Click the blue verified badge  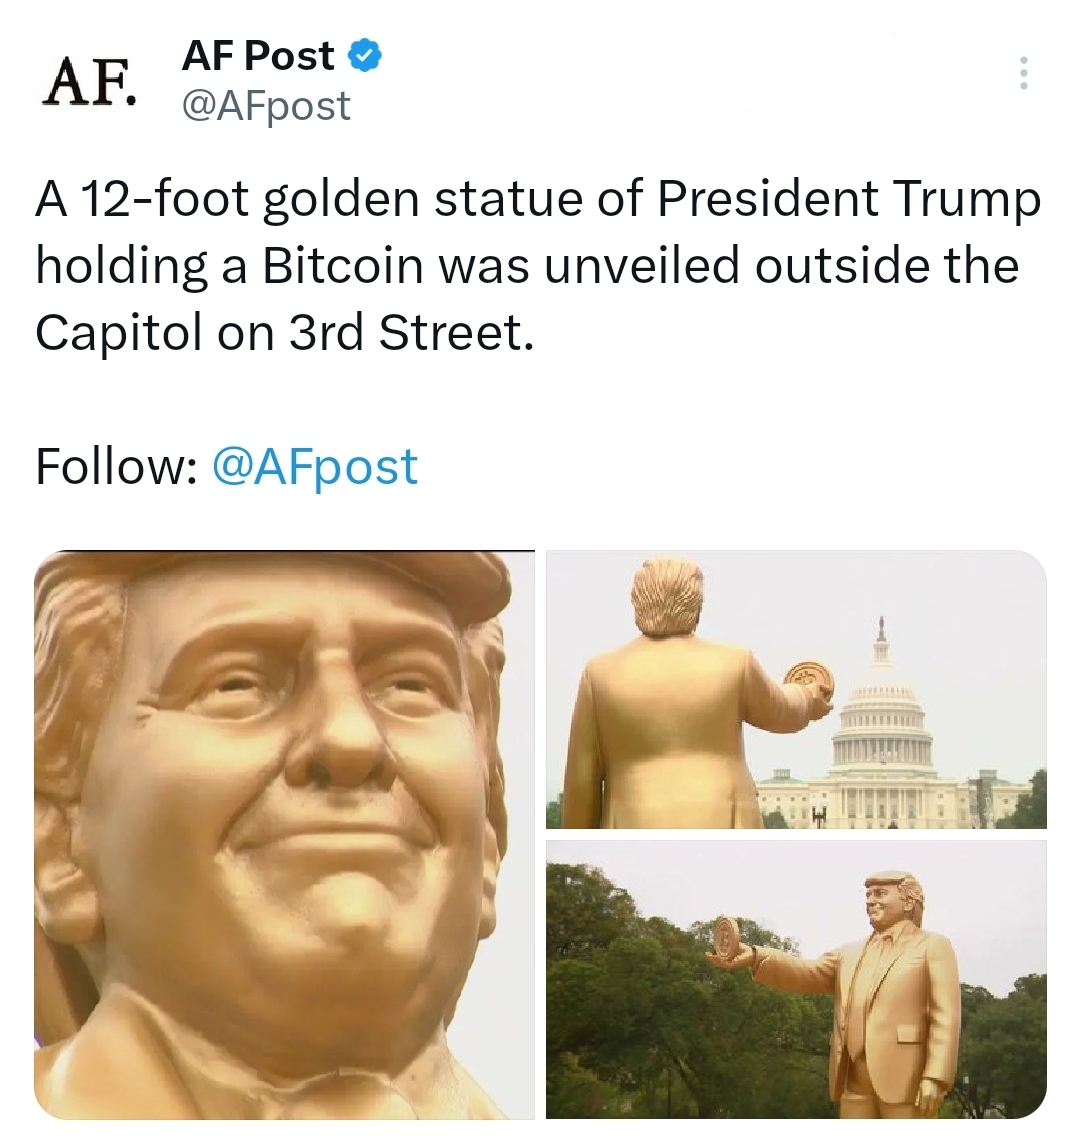(365, 56)
